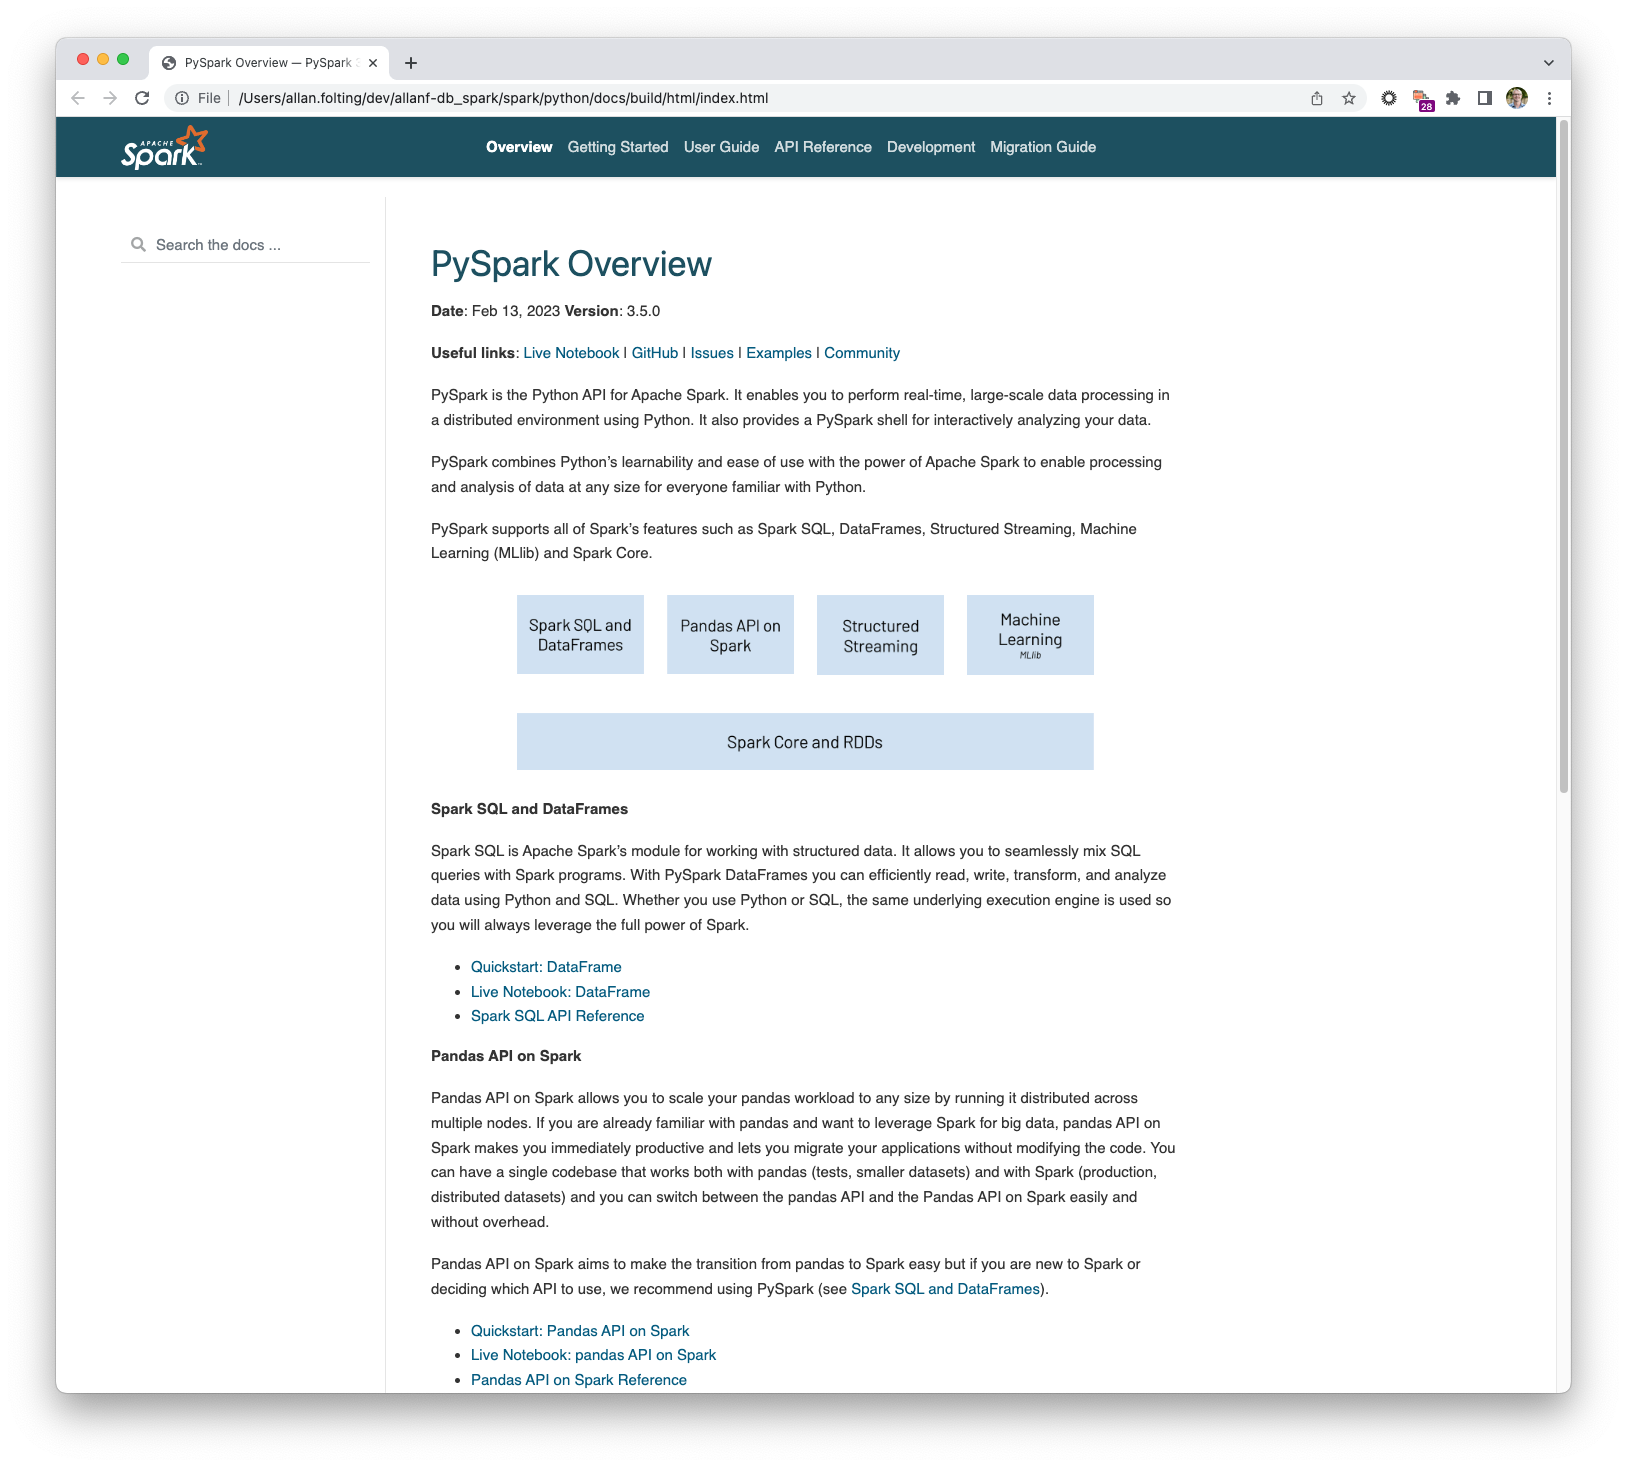Click the Spark Core and RDDs diagram box
Viewport: 1627px width, 1467px height.
805,742
